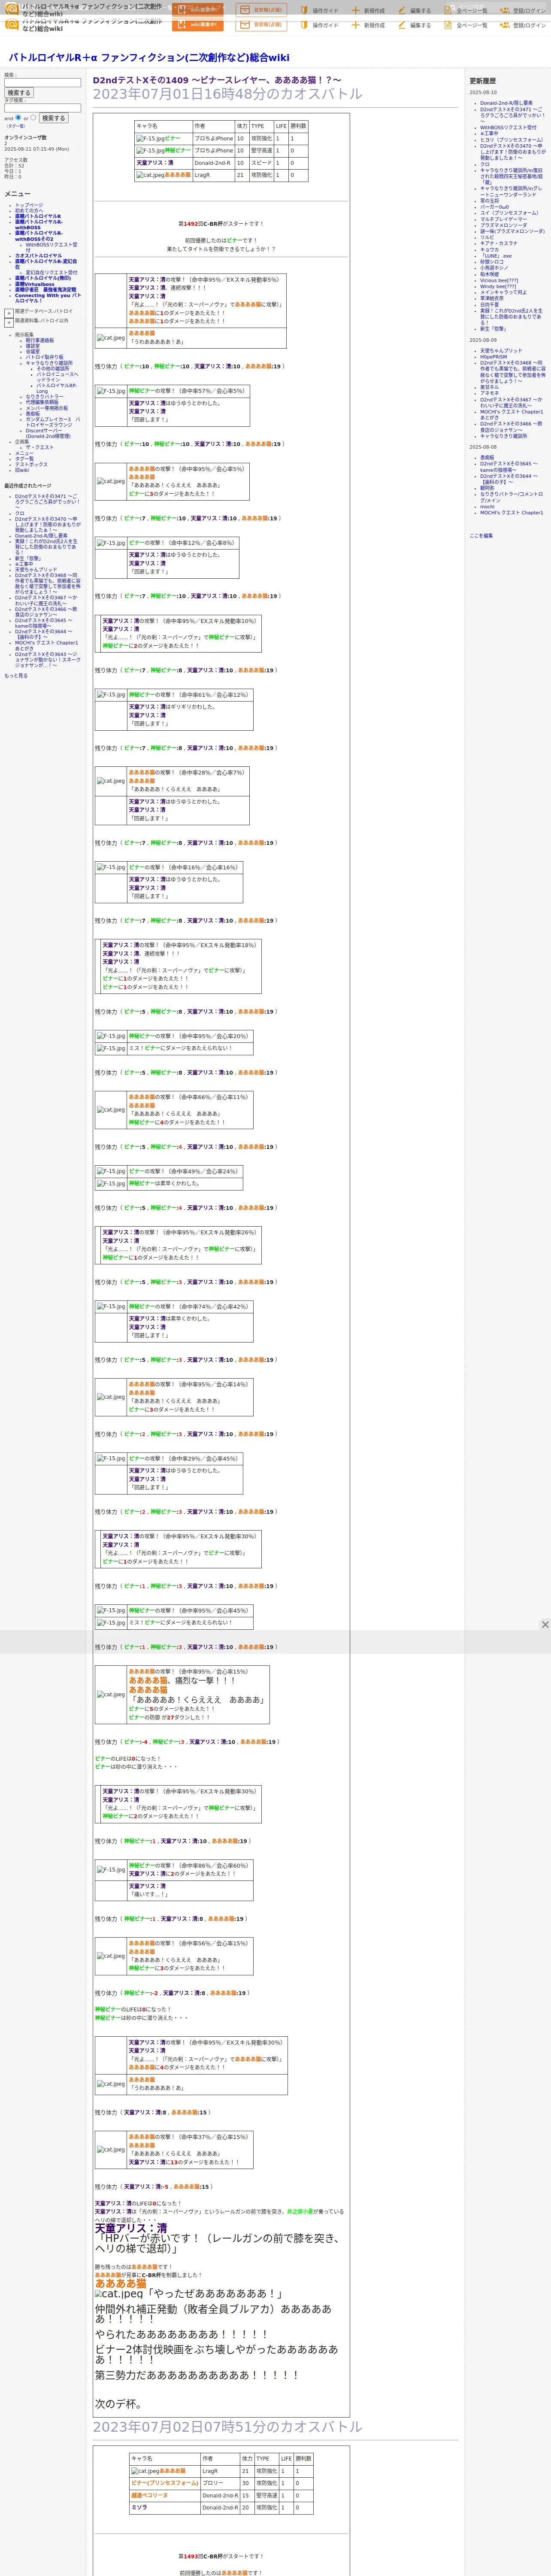The width and height of the screenshot is (551, 2576).
Task: Open 草津結衣奈 in update history
Action: point(492,298)
